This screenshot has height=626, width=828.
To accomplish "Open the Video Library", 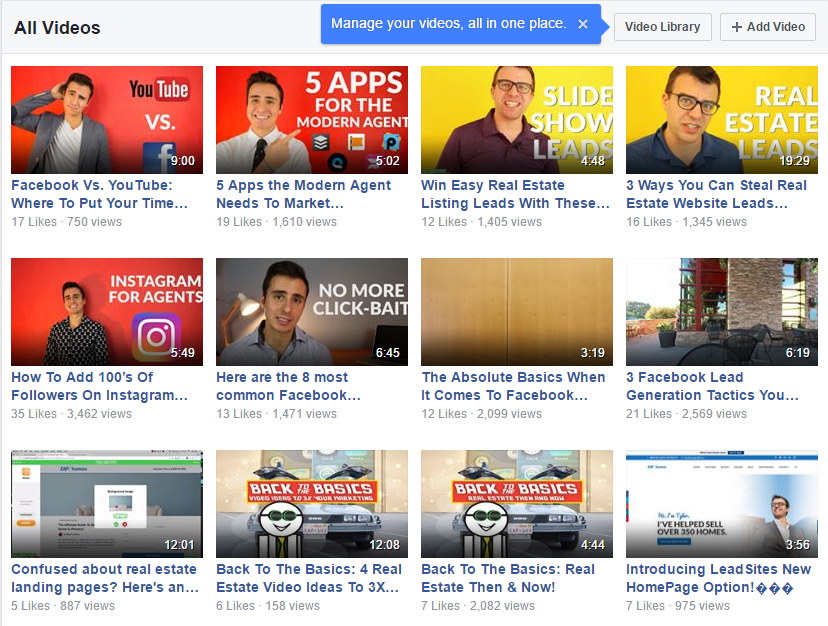I will [x=663, y=27].
